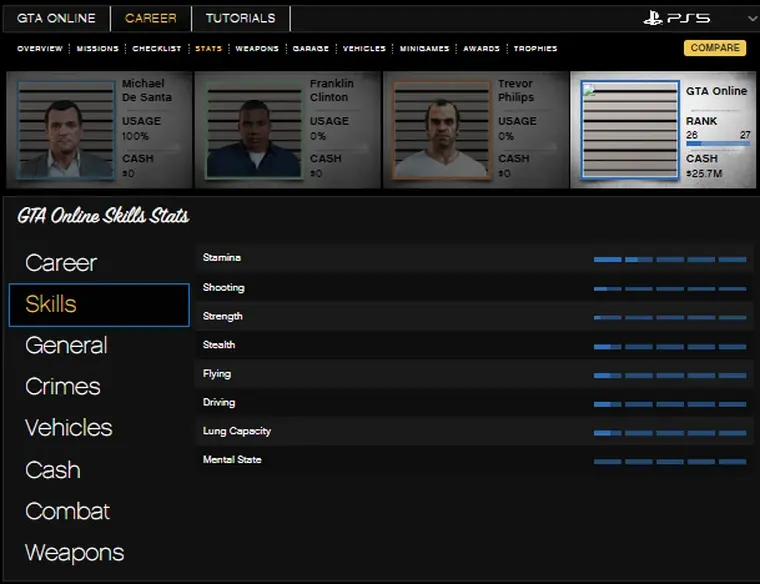Show the Crimes stats category
Image resolution: width=760 pixels, height=584 pixels.
tap(63, 386)
